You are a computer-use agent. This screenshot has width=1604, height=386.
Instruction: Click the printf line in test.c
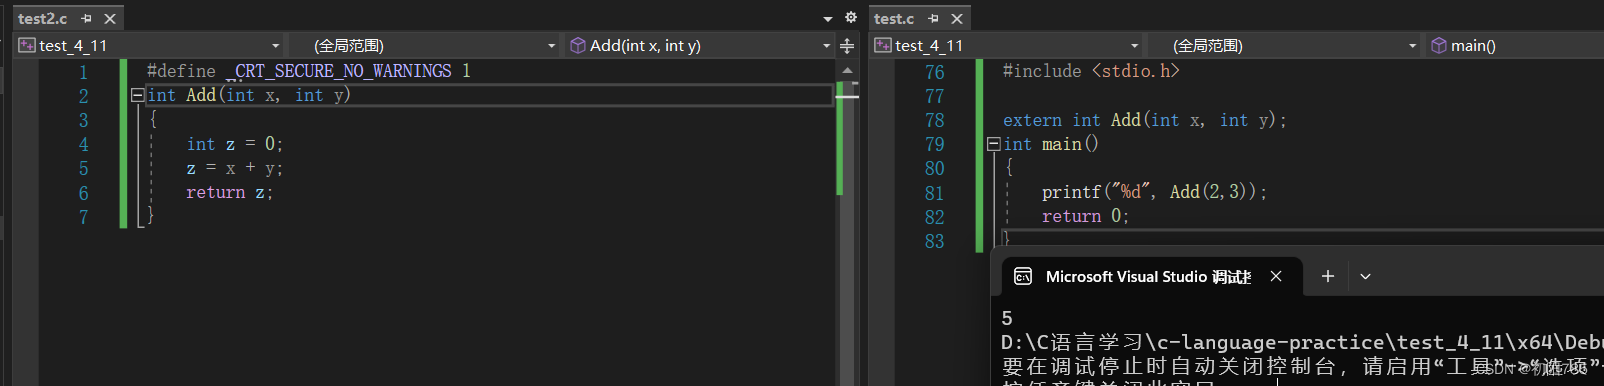1154,192
